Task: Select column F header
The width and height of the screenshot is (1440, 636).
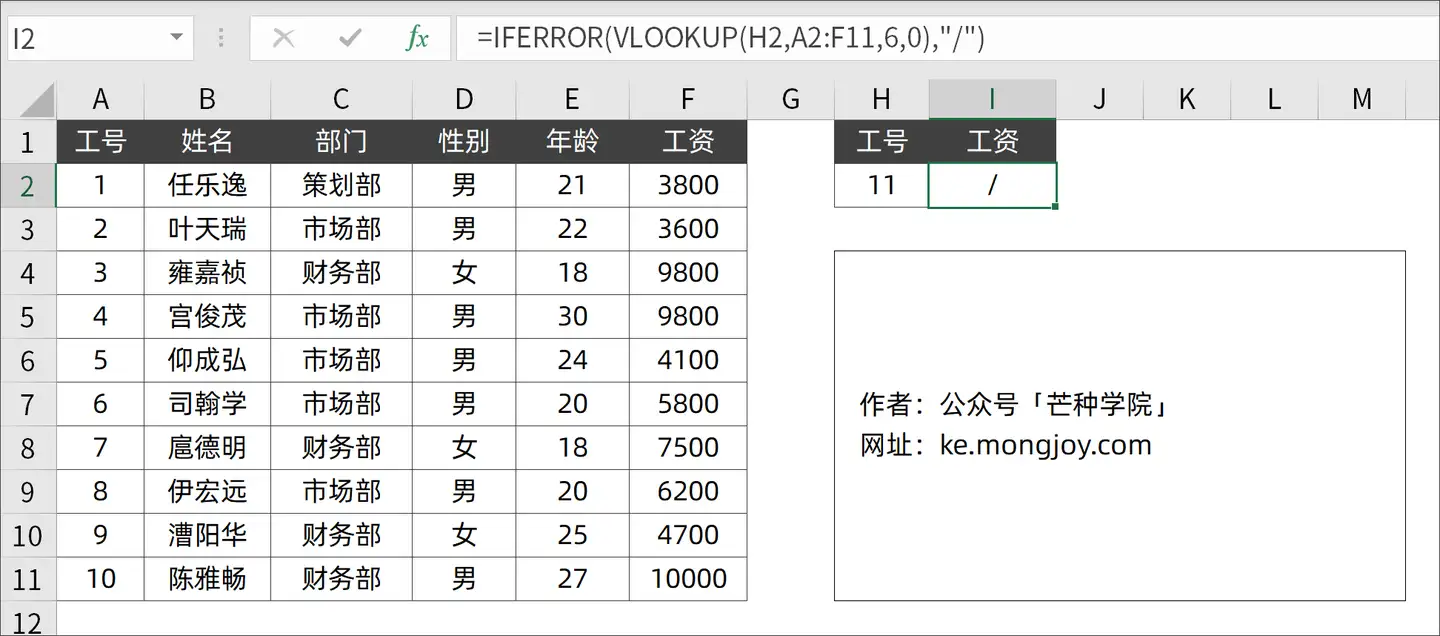Action: pyautogui.click(x=688, y=99)
